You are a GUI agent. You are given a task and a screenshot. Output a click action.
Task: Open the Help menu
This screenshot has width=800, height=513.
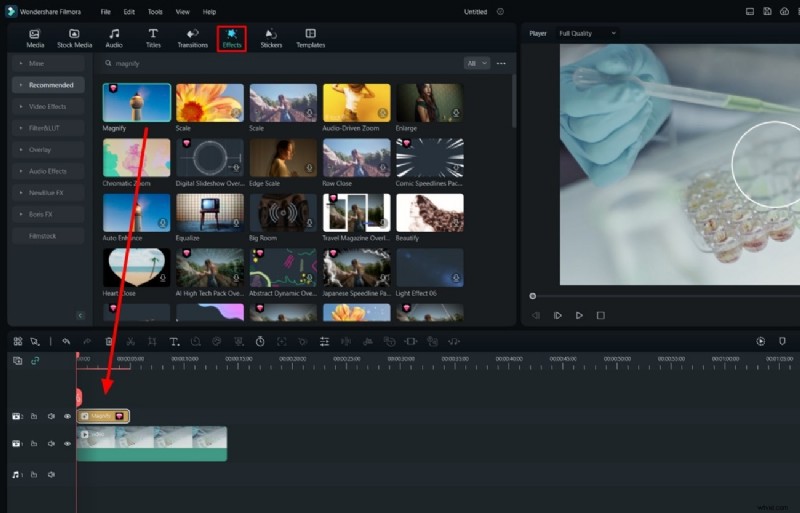(209, 12)
